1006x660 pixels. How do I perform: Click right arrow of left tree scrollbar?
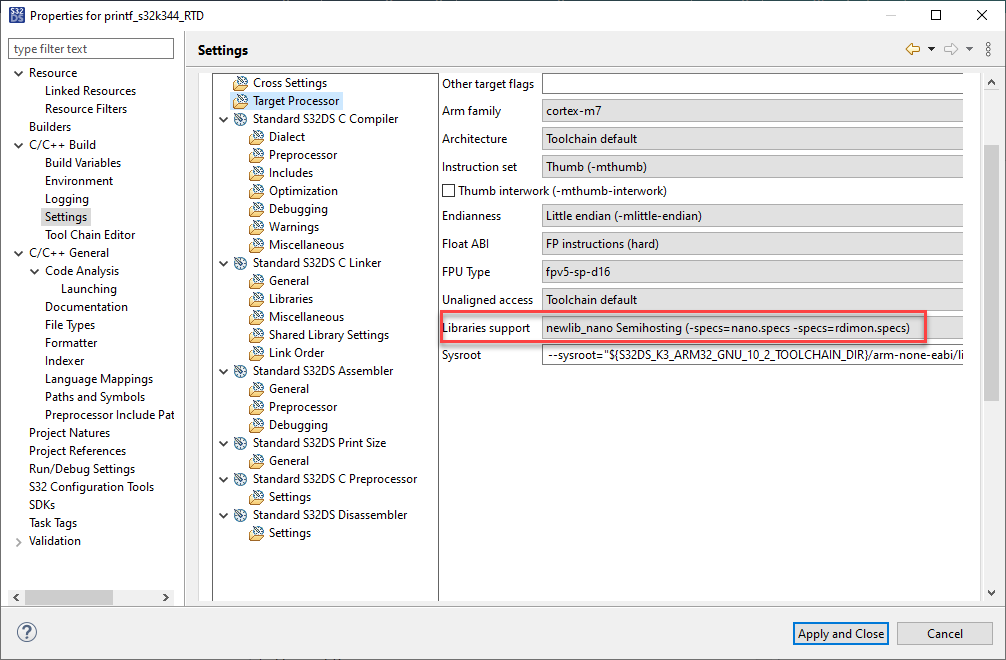pos(166,597)
